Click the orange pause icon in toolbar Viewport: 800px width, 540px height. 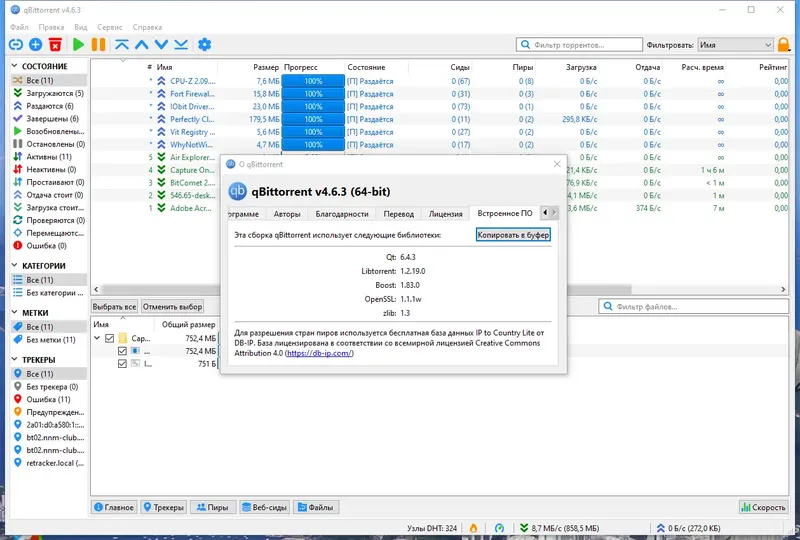pos(98,45)
